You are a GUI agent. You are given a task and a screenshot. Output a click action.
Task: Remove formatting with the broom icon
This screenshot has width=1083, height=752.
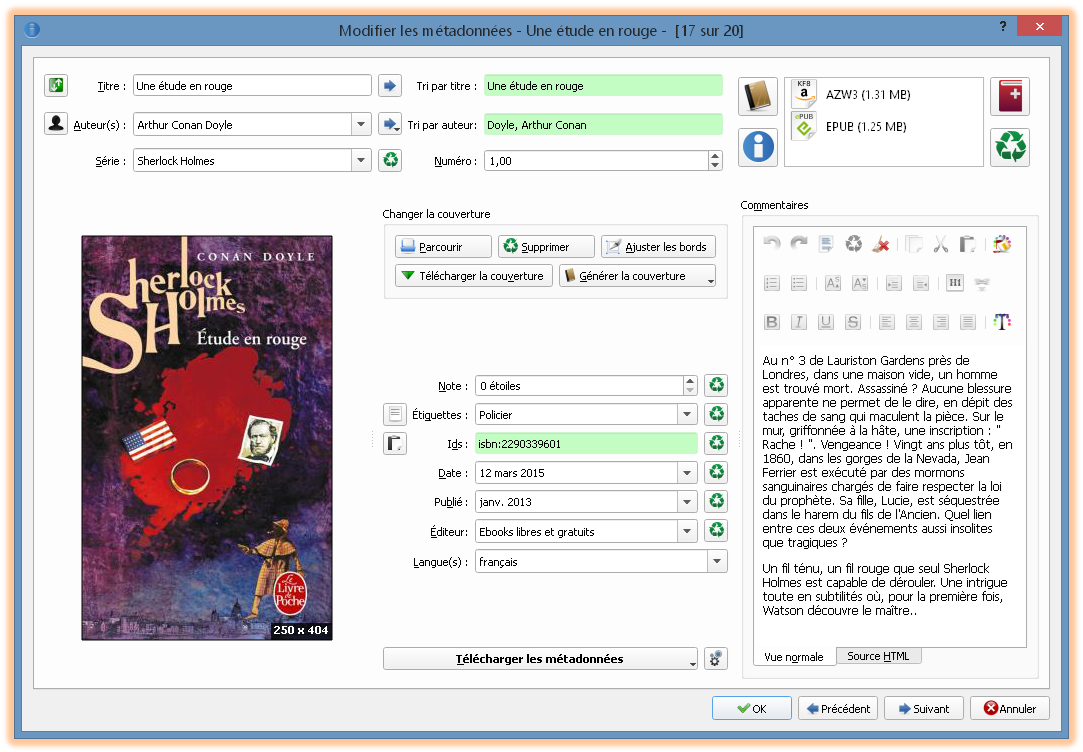point(881,244)
